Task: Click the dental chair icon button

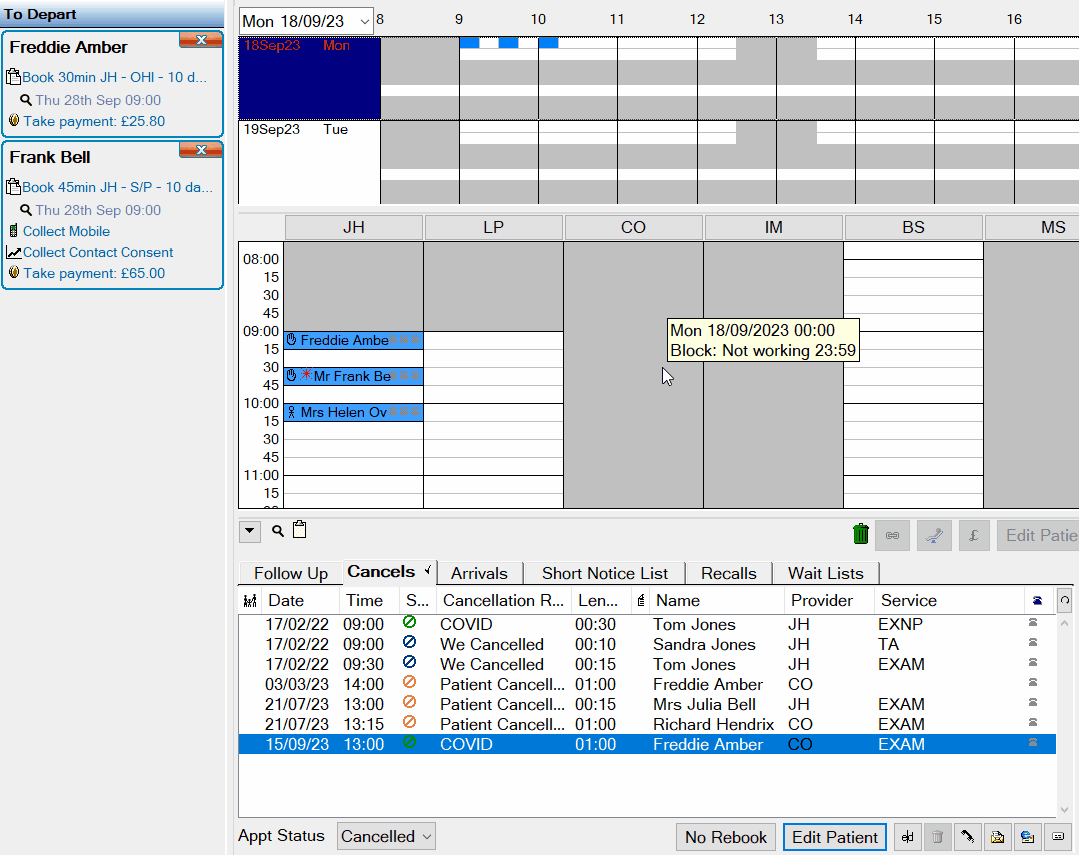Action: (x=934, y=535)
